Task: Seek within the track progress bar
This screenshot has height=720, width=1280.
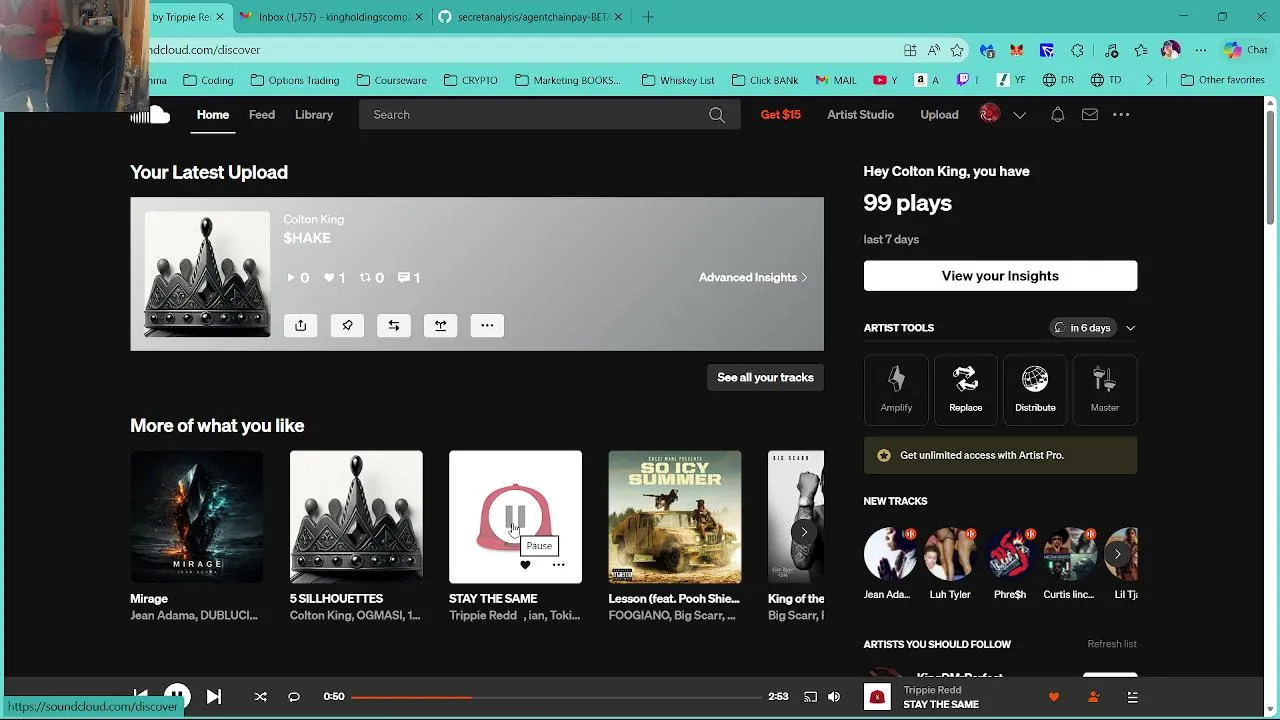Action: [557, 697]
